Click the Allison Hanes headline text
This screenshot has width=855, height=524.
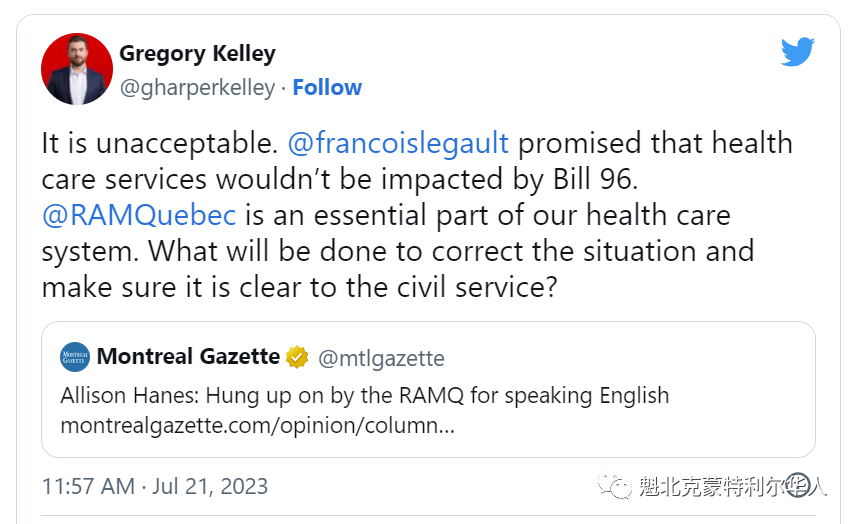(365, 395)
